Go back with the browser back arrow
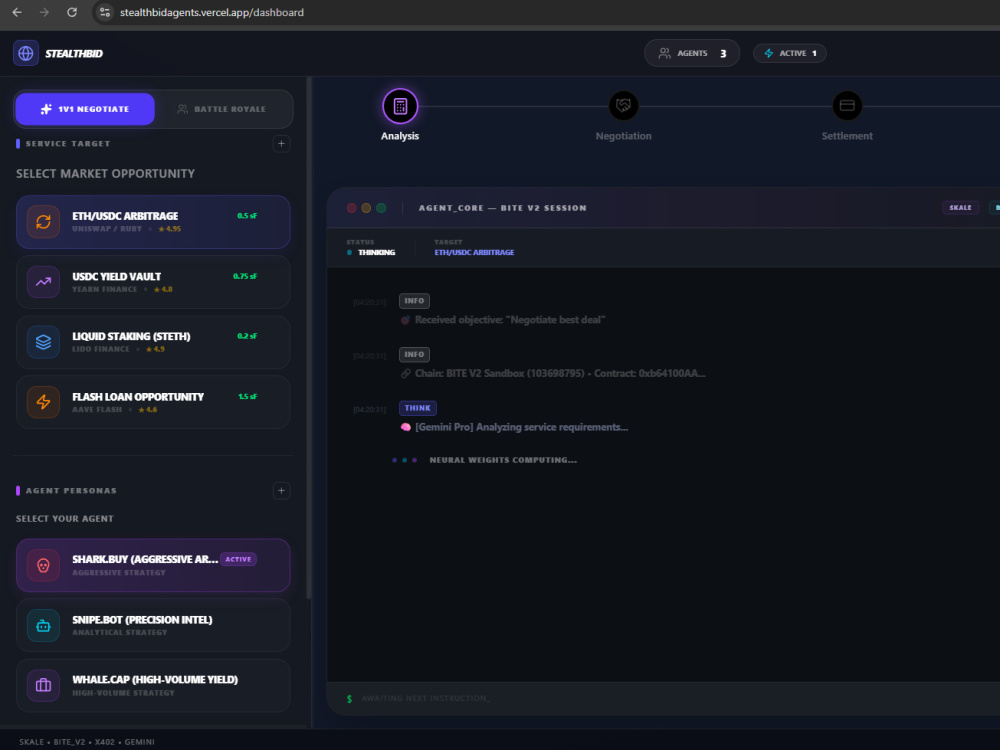 click(x=17, y=12)
